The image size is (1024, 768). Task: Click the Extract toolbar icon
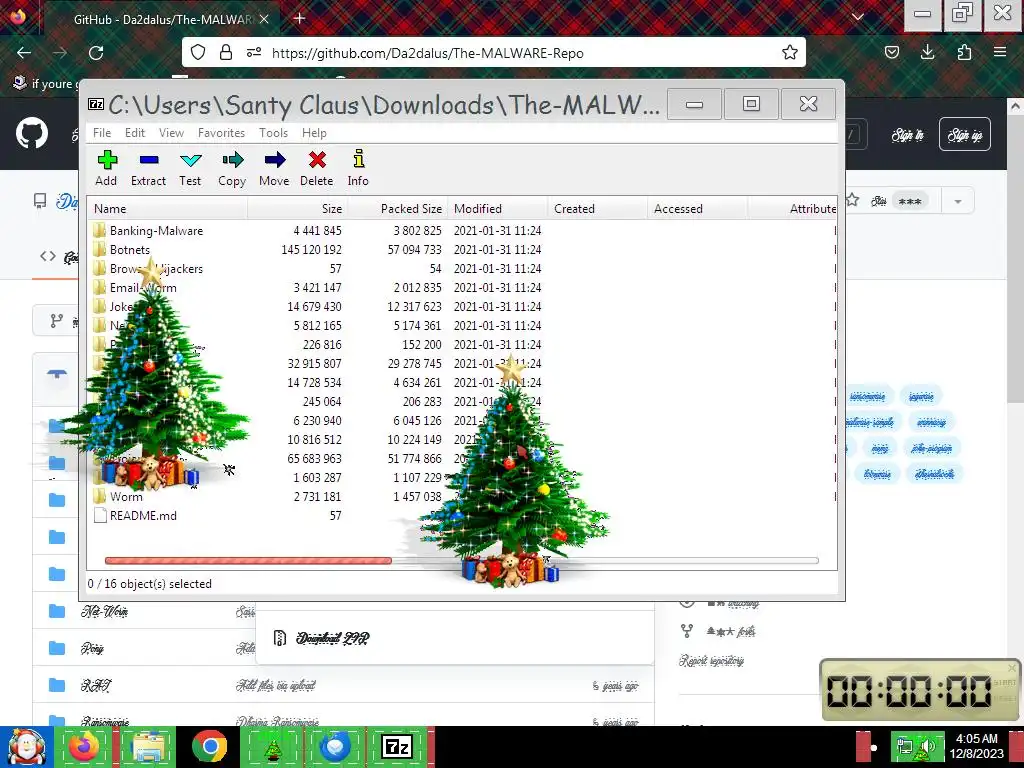(x=148, y=168)
